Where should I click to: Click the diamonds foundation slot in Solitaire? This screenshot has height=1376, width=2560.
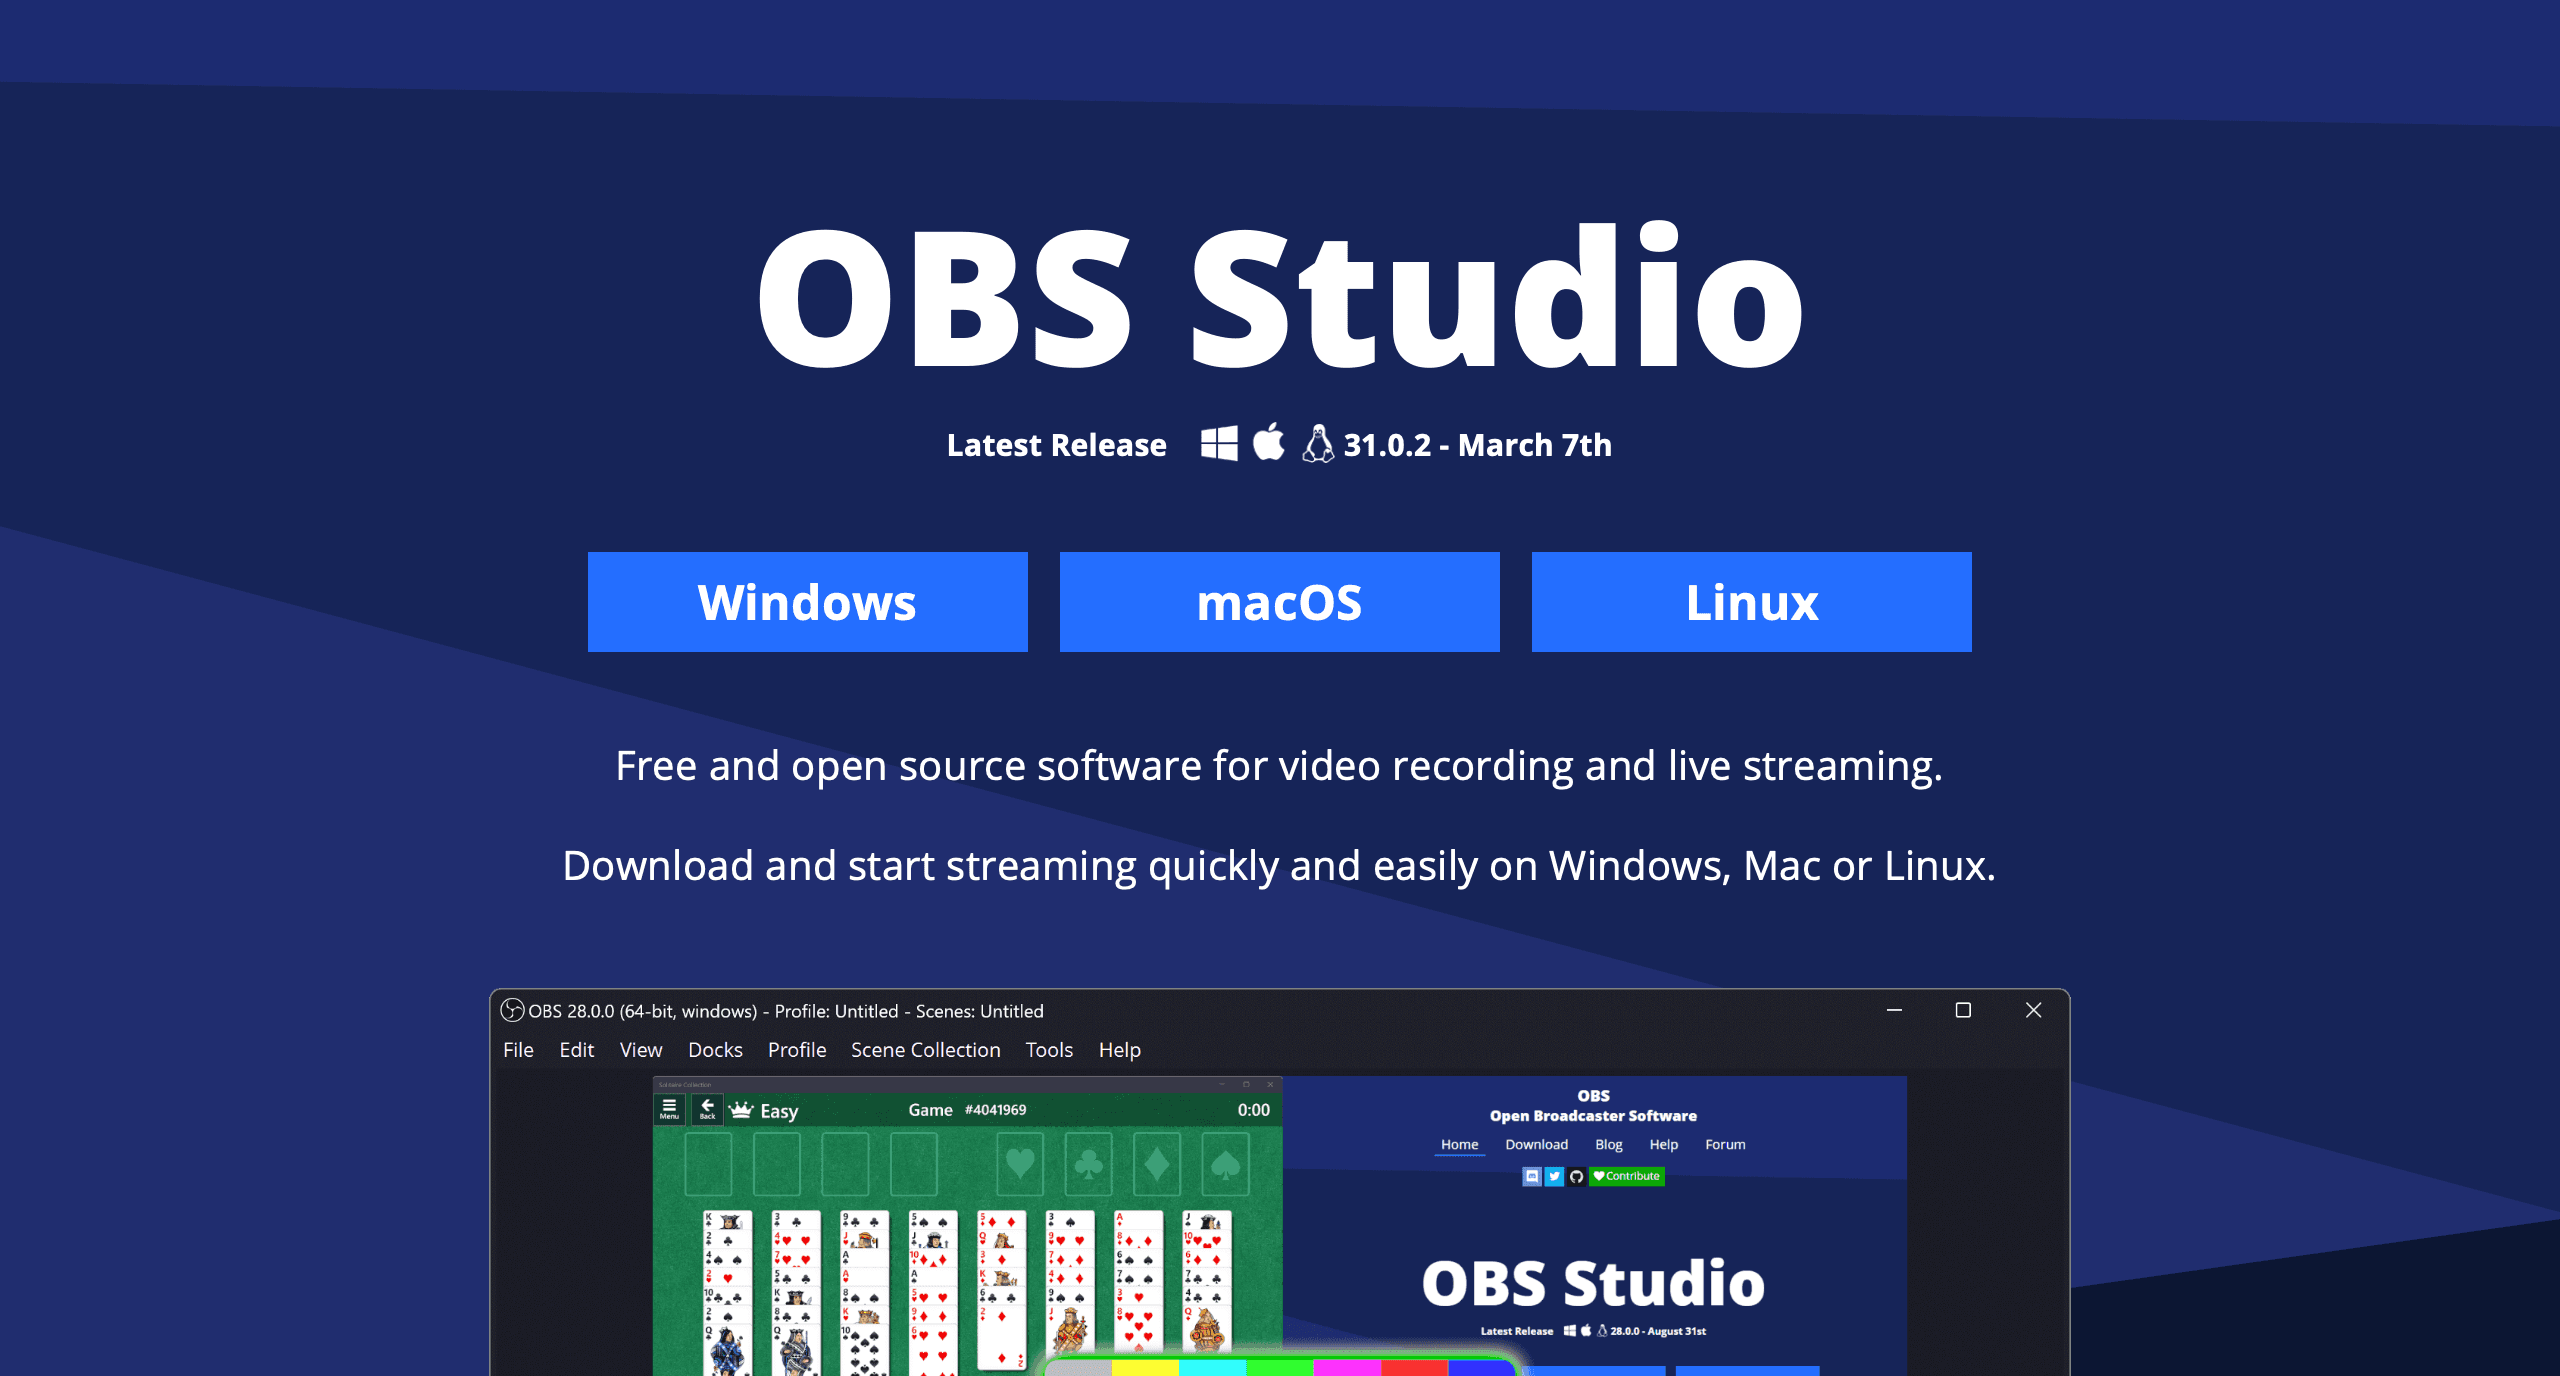click(1157, 1163)
